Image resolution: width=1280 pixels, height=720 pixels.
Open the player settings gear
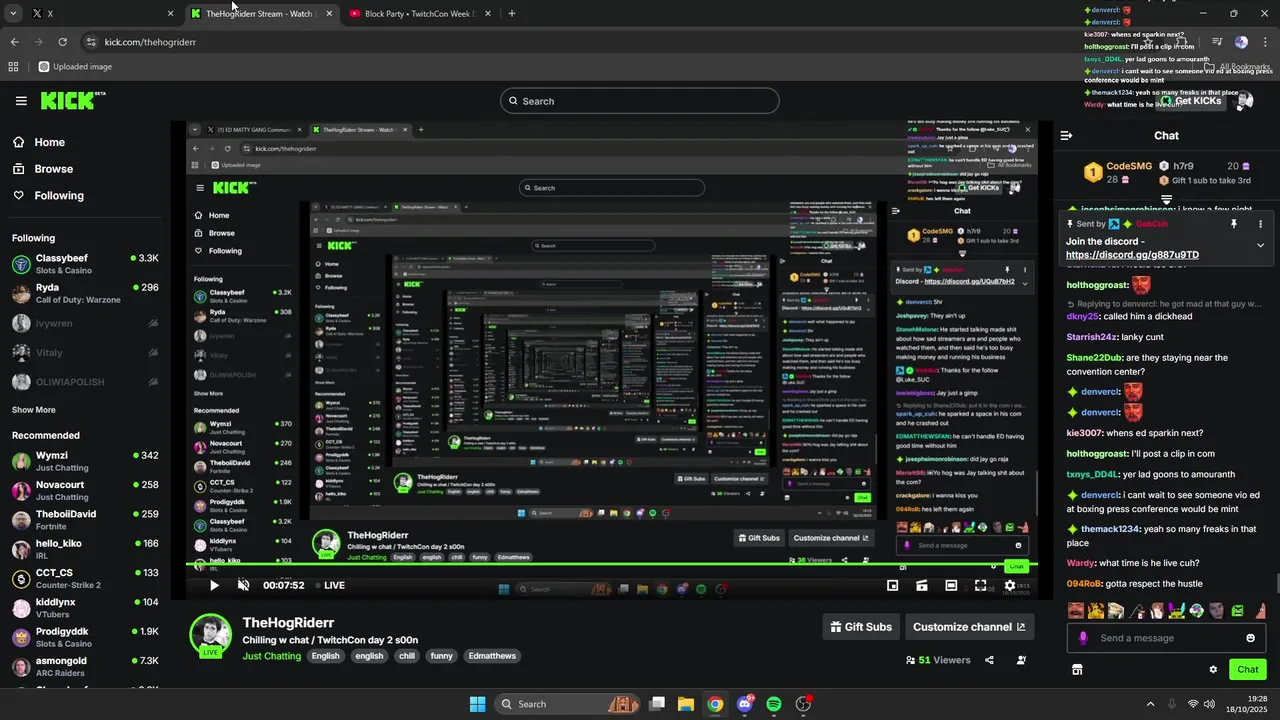[x=1010, y=585]
